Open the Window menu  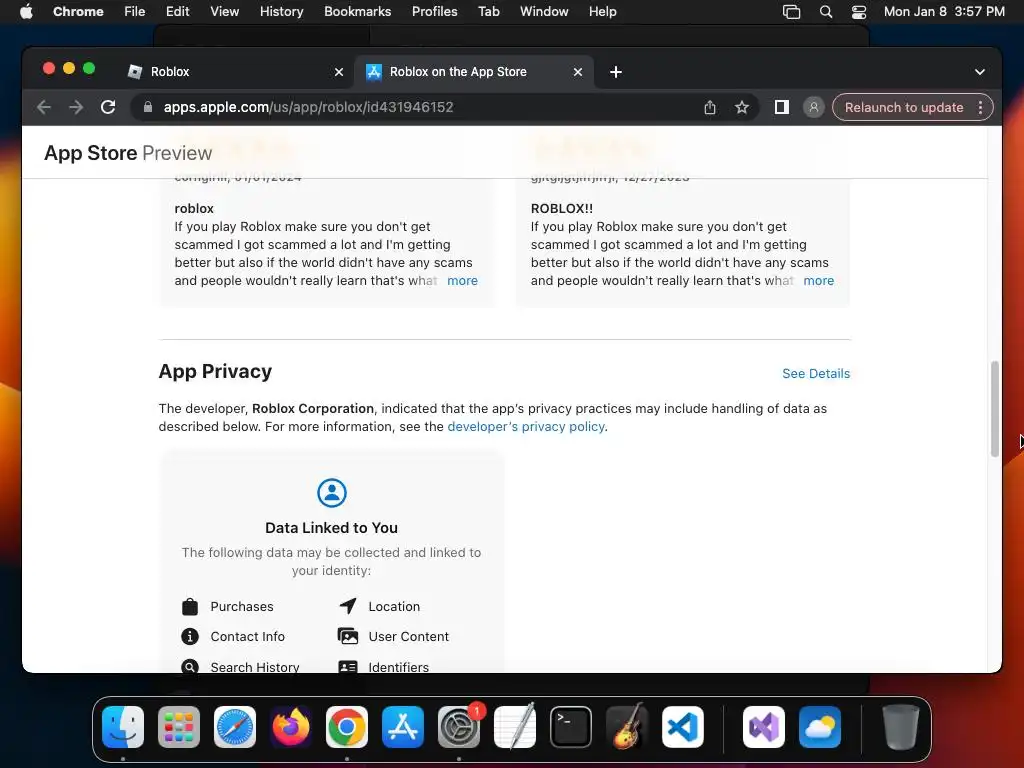coord(544,12)
